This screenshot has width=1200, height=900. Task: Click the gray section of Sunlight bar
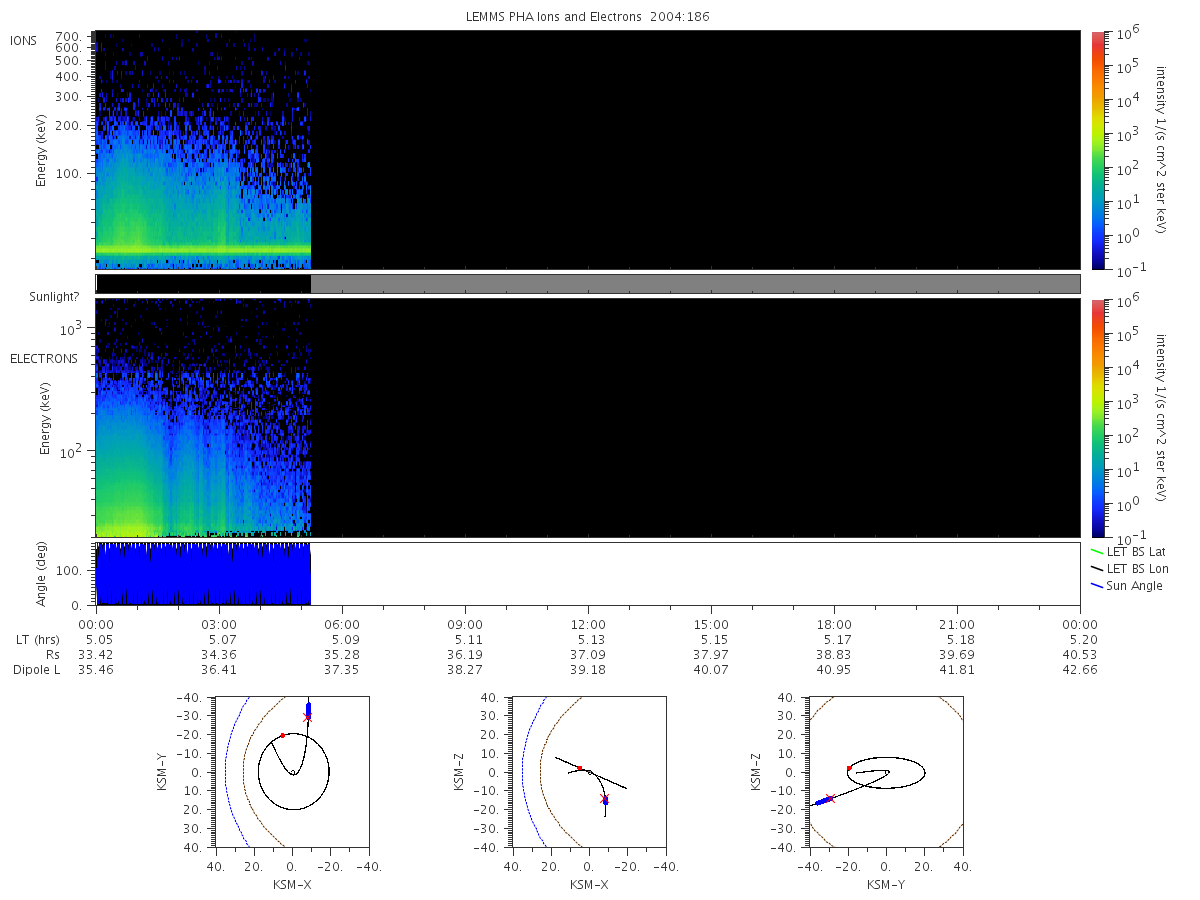[x=696, y=284]
